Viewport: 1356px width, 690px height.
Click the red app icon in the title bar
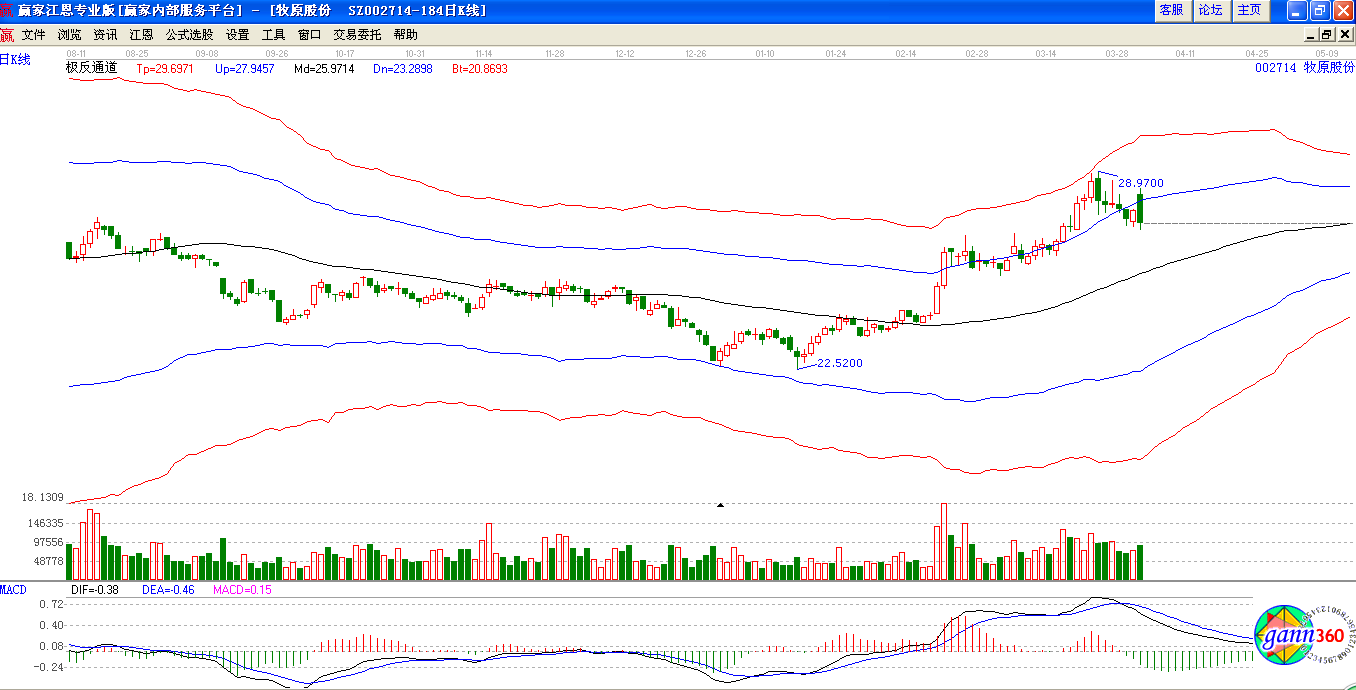pos(7,10)
